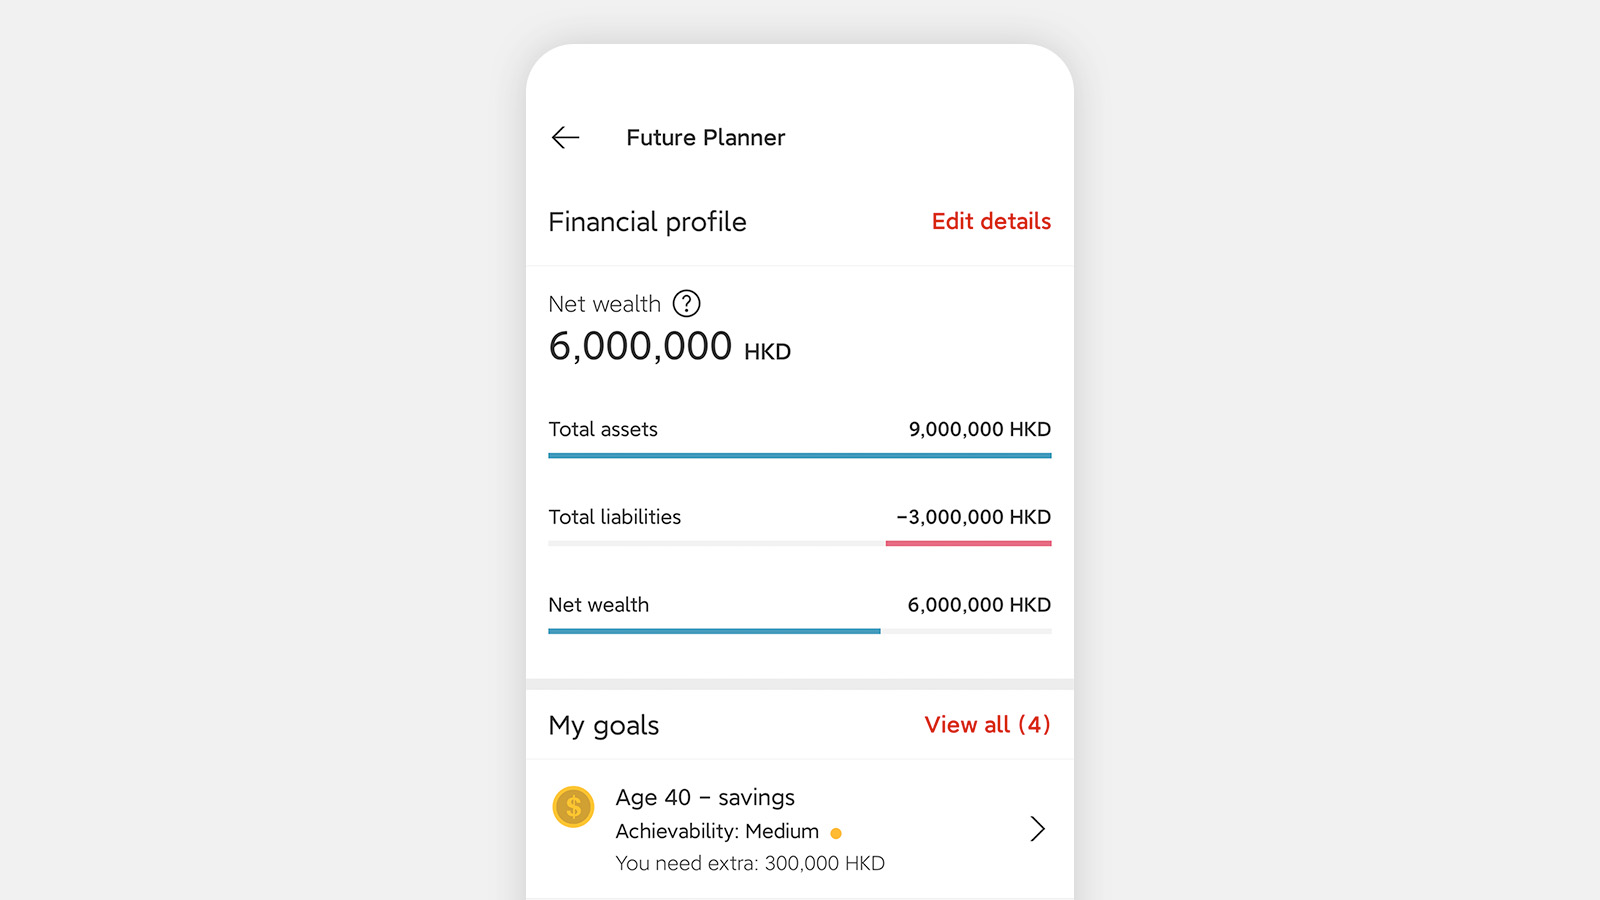Click the red Total liabilities bar
1600x900 pixels.
pos(968,543)
